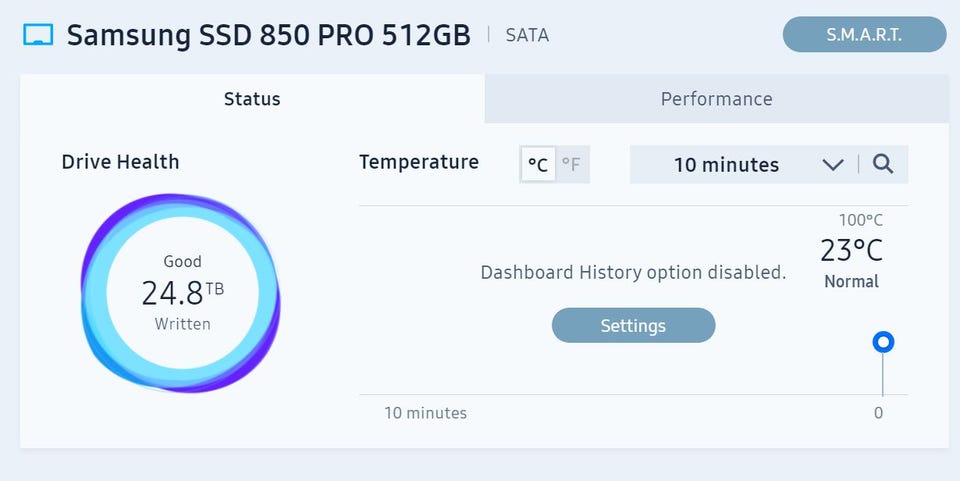Open the Status tab

(252, 99)
